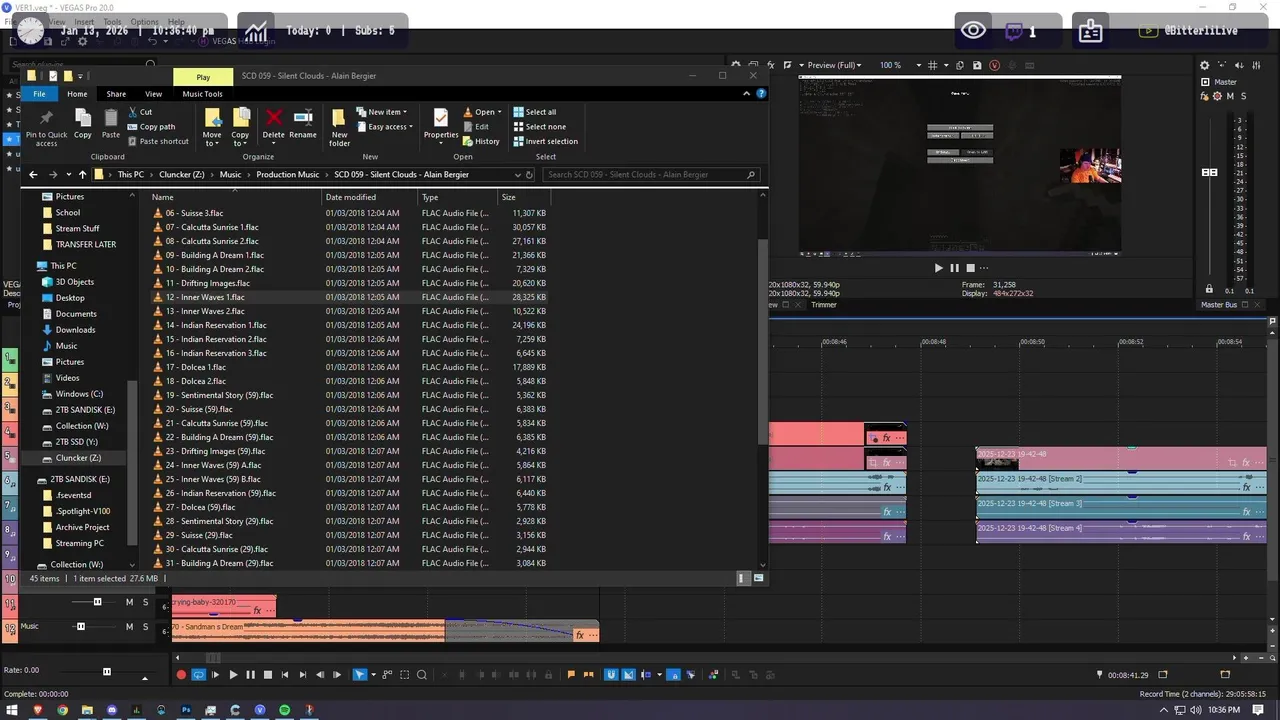Viewport: 1280px width, 720px height.
Task: Click the red circled V icon in preview toolbar
Action: tap(994, 65)
